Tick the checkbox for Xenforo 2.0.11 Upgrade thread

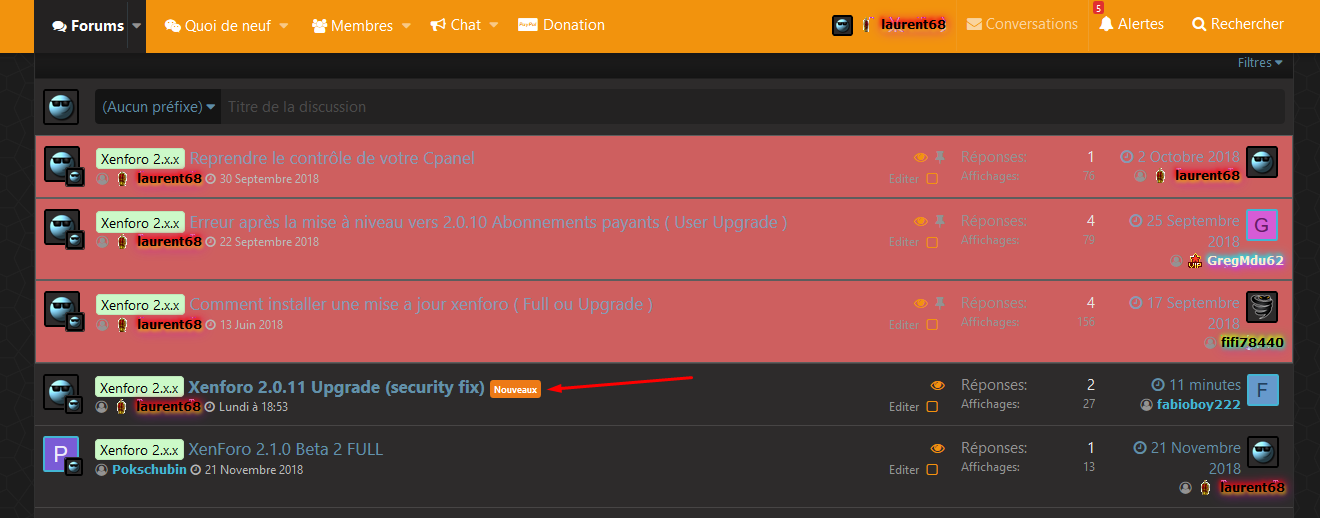click(932, 407)
